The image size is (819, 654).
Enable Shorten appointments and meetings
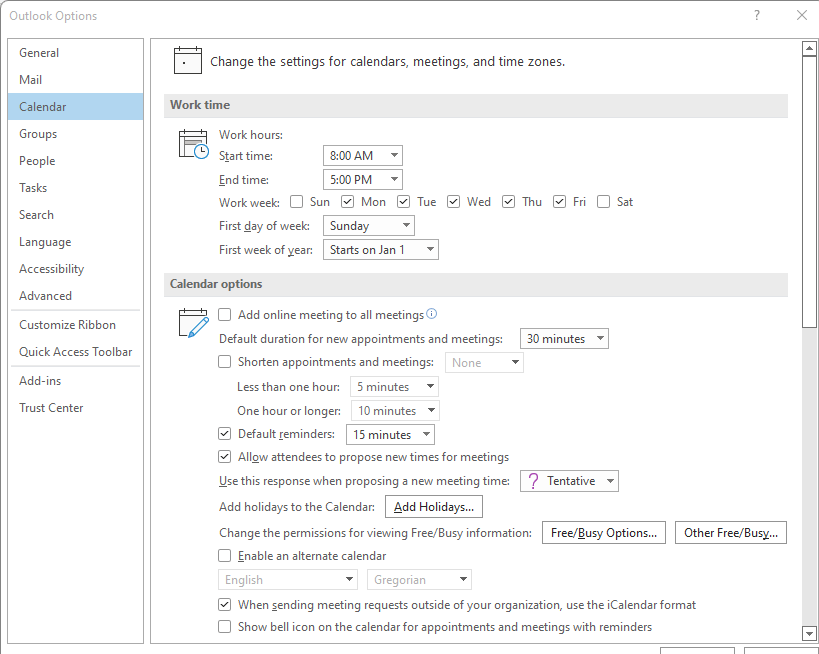pos(225,361)
